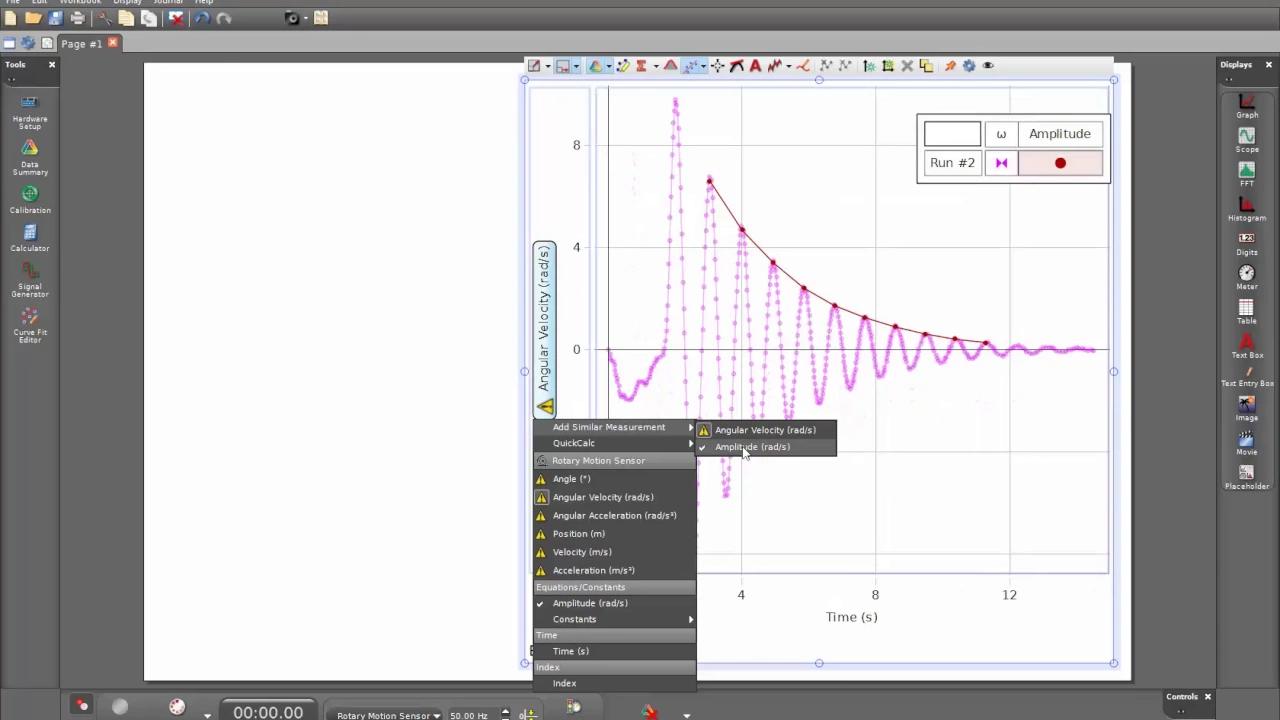
Task: Add a Scope display
Action: [1246, 140]
